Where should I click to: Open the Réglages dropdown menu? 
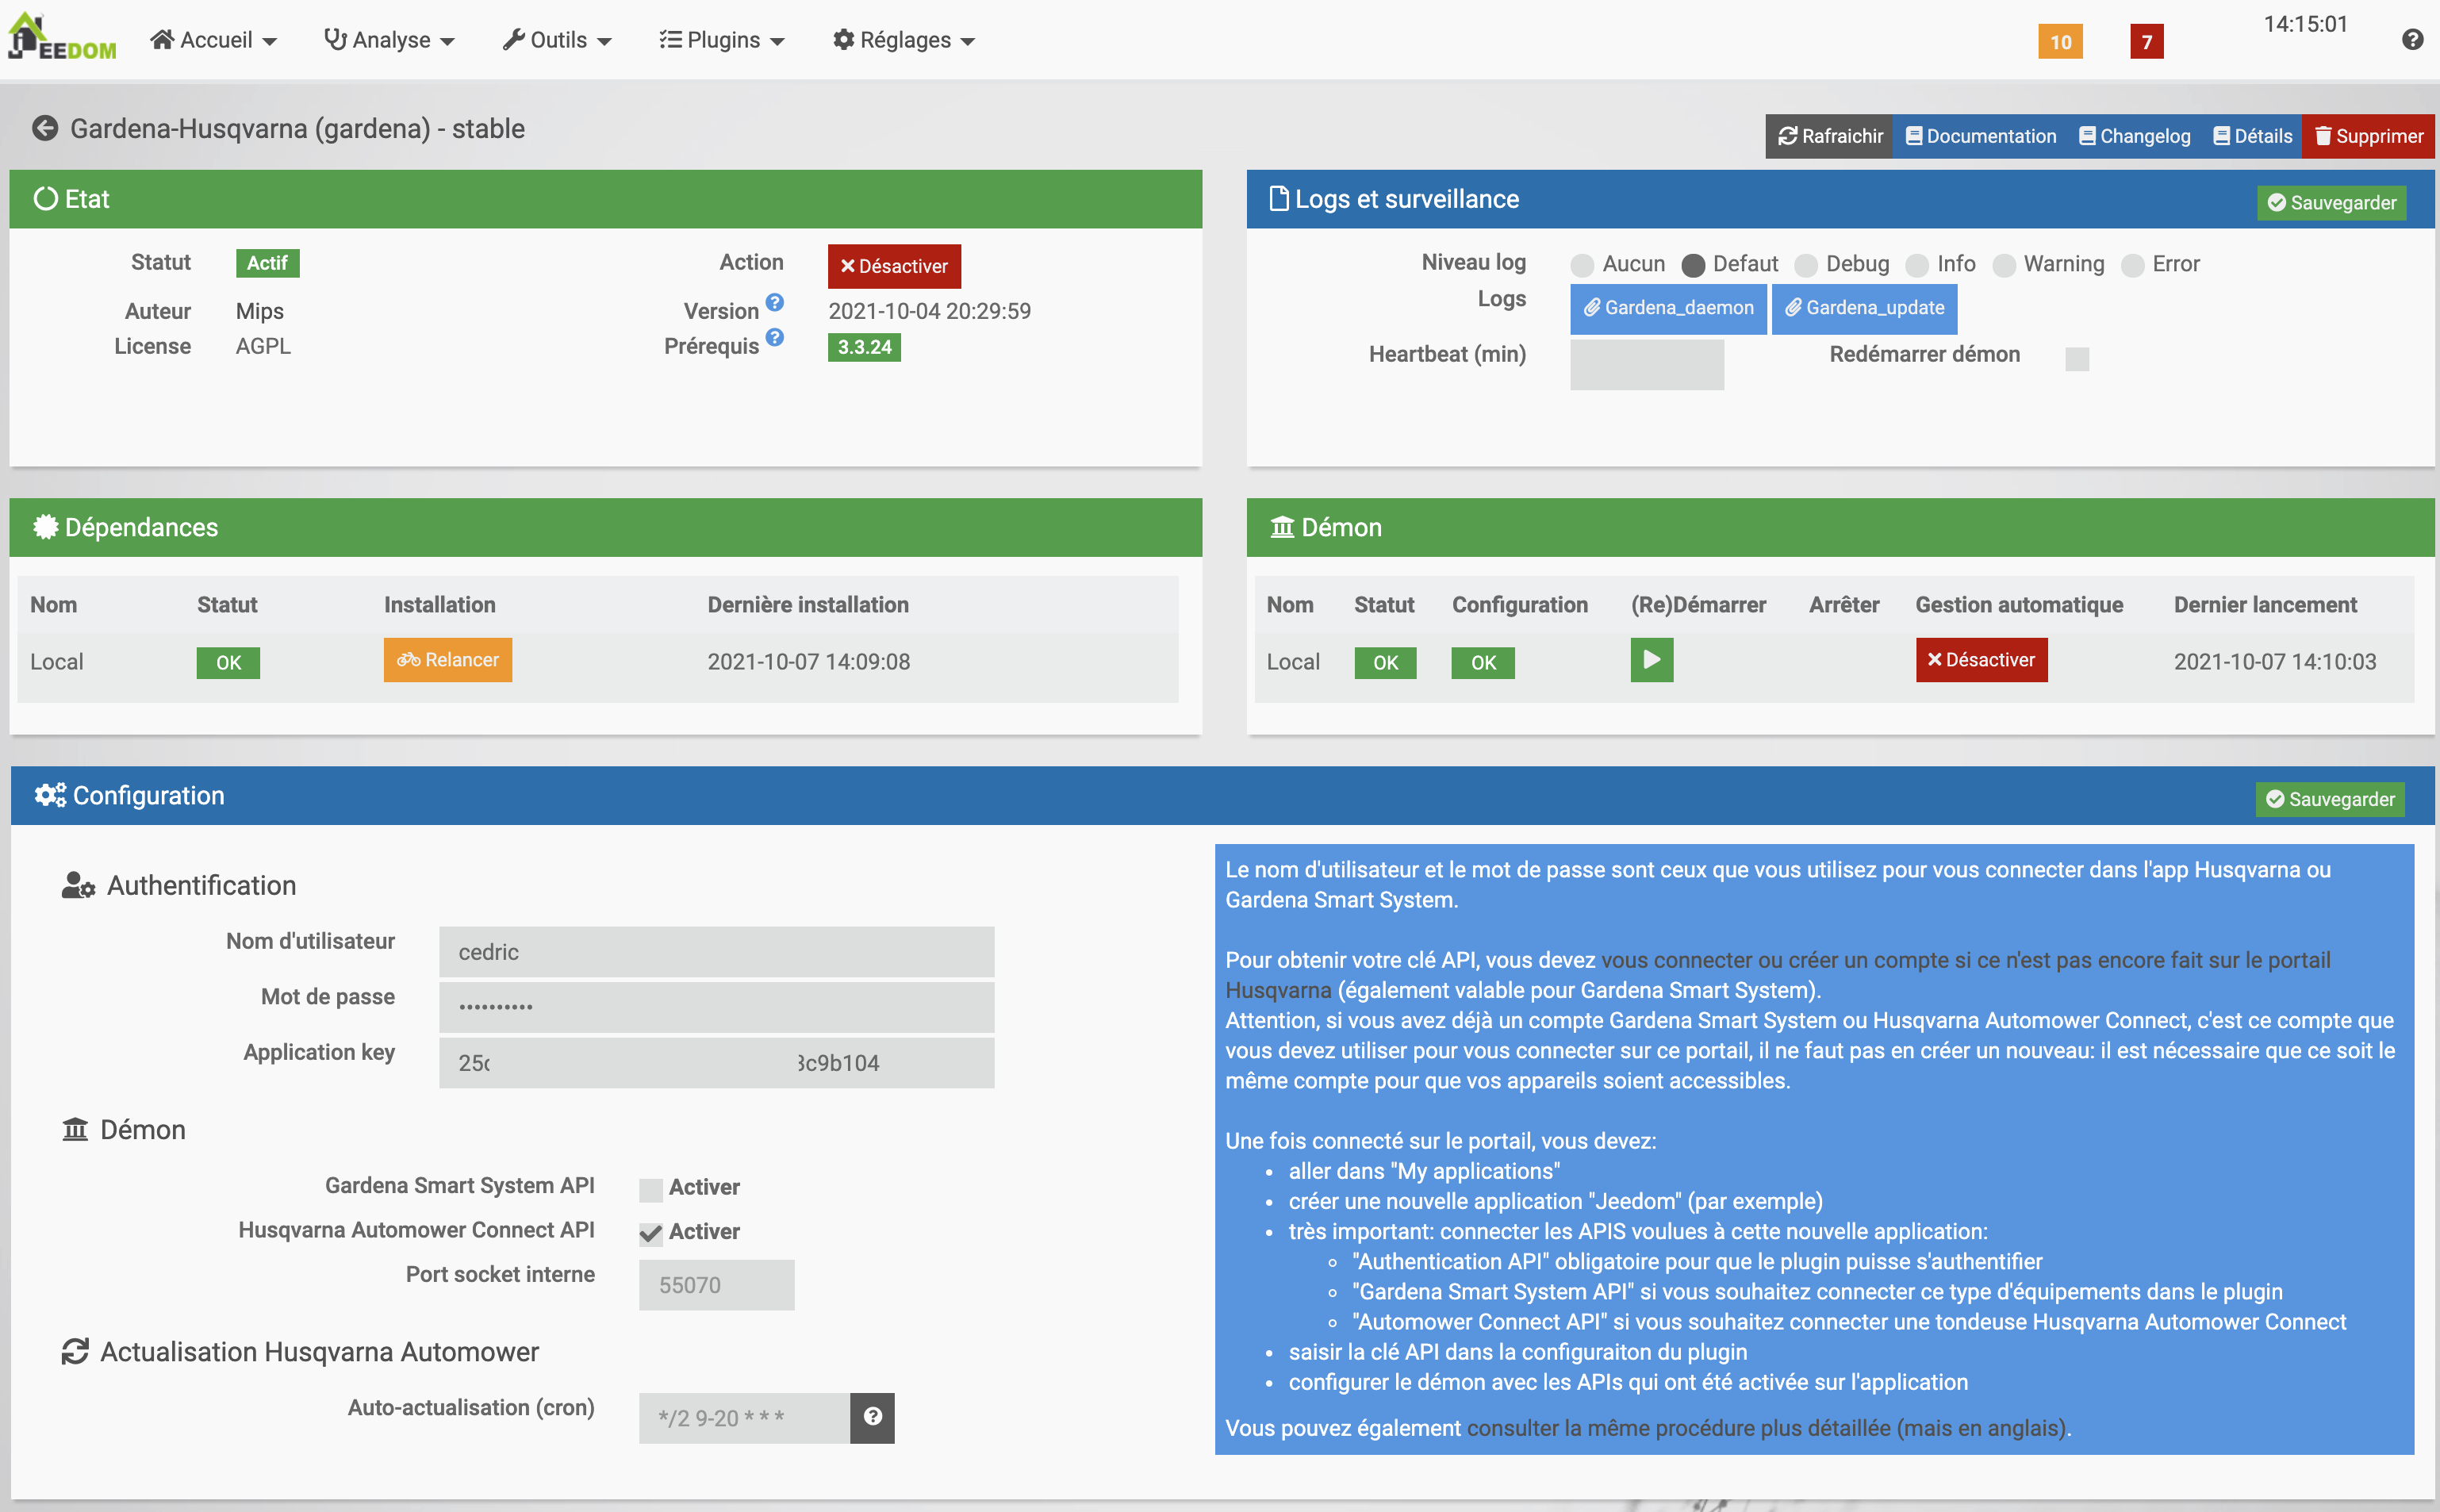point(904,40)
